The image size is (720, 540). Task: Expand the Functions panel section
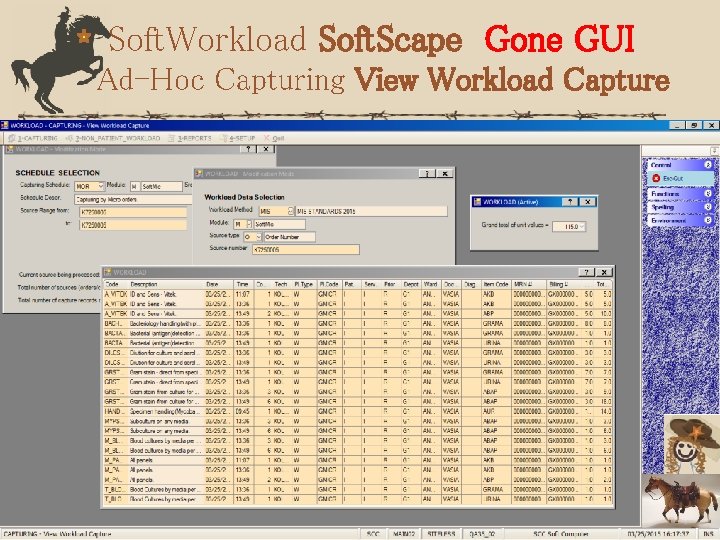708,194
